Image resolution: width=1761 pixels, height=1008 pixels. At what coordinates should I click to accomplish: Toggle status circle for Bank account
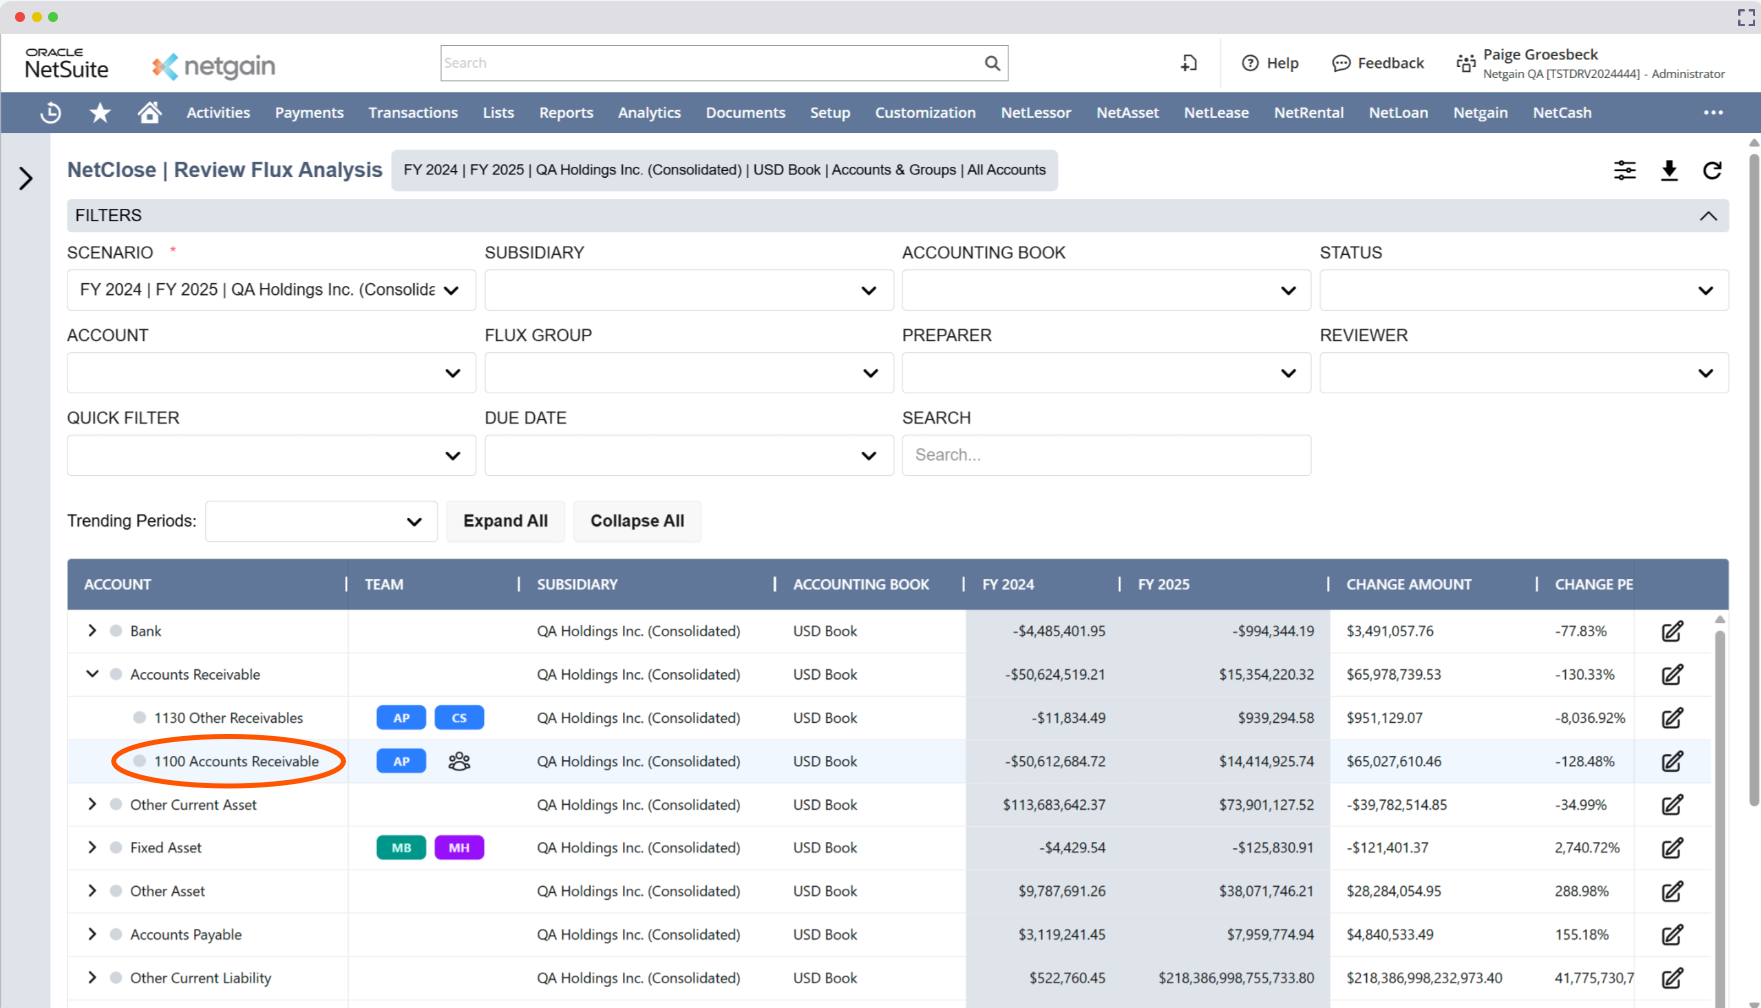[x=116, y=631]
